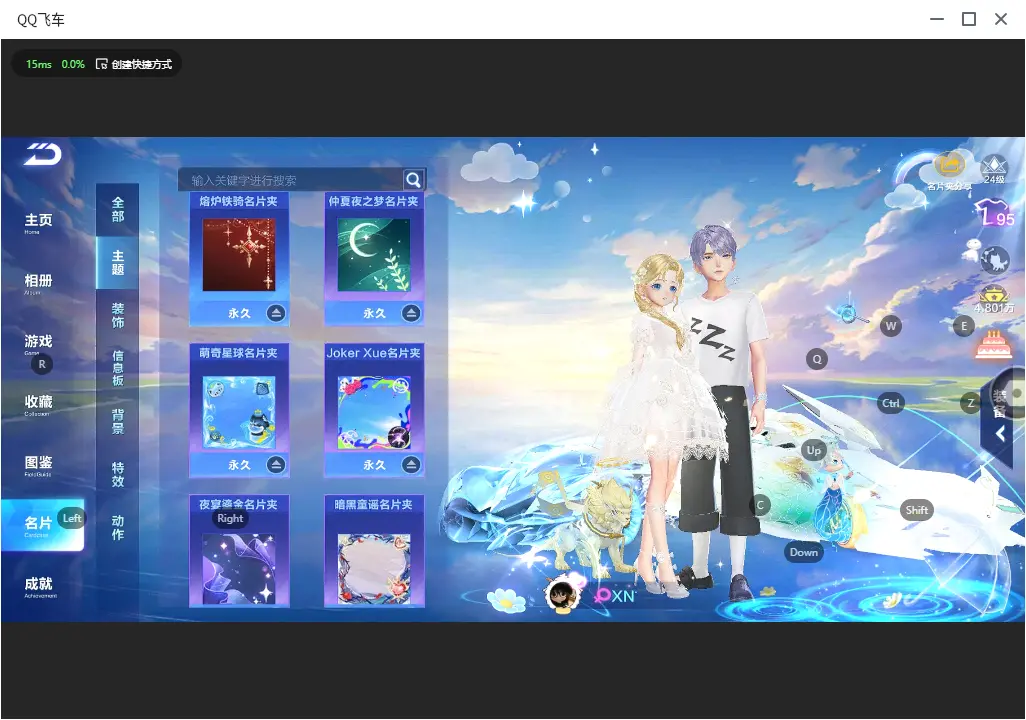The height and width of the screenshot is (720, 1026).
Task: Go to the 主页 Home menu
Action: [x=38, y=223]
